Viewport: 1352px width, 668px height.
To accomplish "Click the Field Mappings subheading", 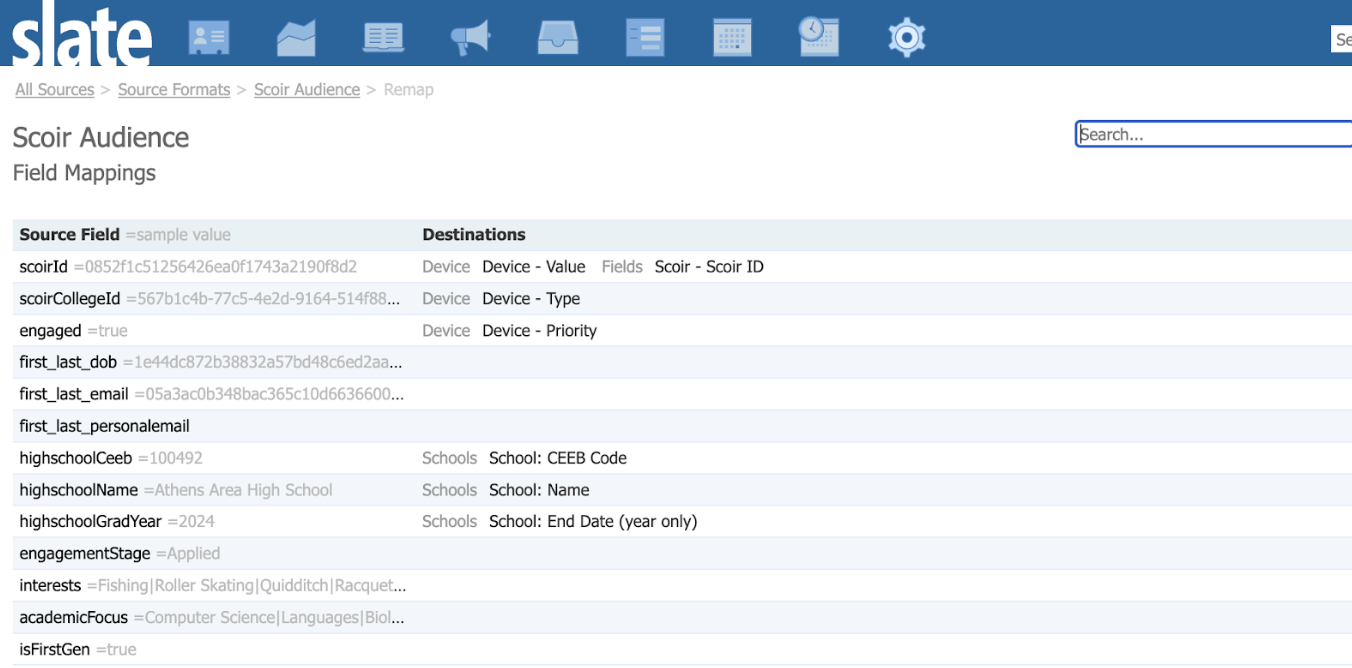I will [84, 173].
